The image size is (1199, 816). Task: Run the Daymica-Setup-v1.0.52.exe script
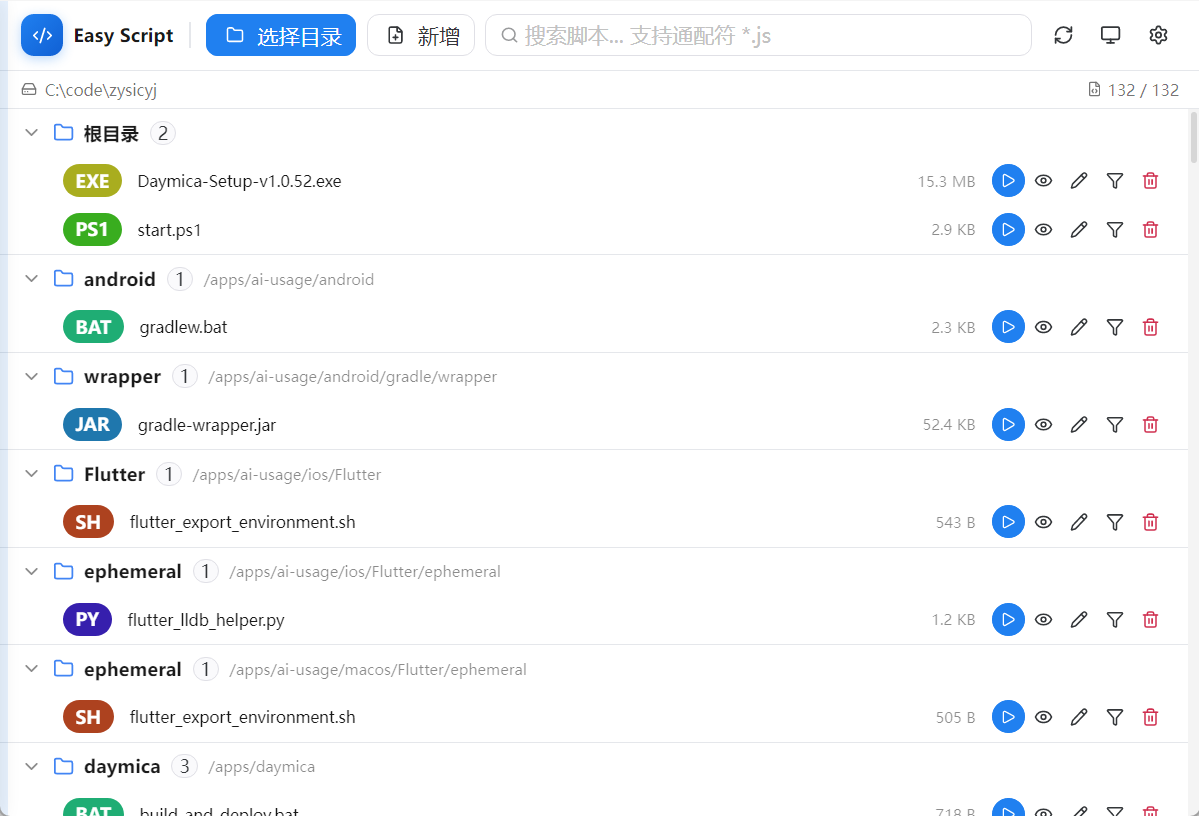tap(1008, 180)
